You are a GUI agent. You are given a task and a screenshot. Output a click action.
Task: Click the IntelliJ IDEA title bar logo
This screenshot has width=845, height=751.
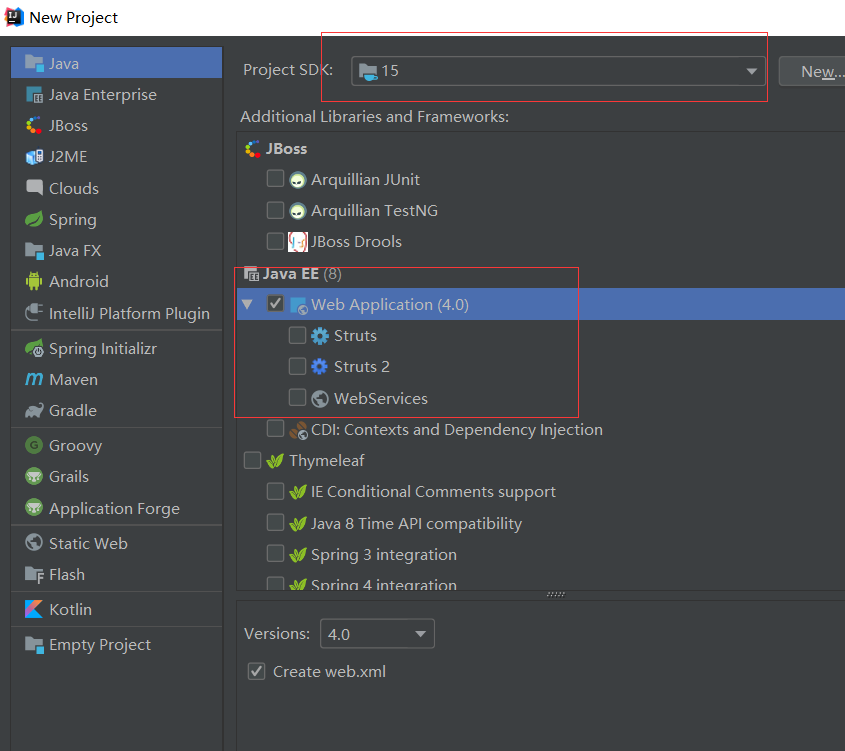14,17
